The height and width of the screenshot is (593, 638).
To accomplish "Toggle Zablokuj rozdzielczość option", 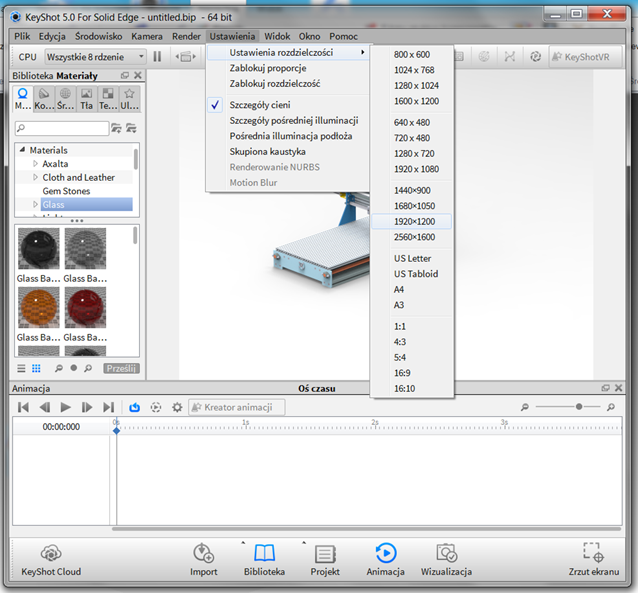I will tap(288, 83).
